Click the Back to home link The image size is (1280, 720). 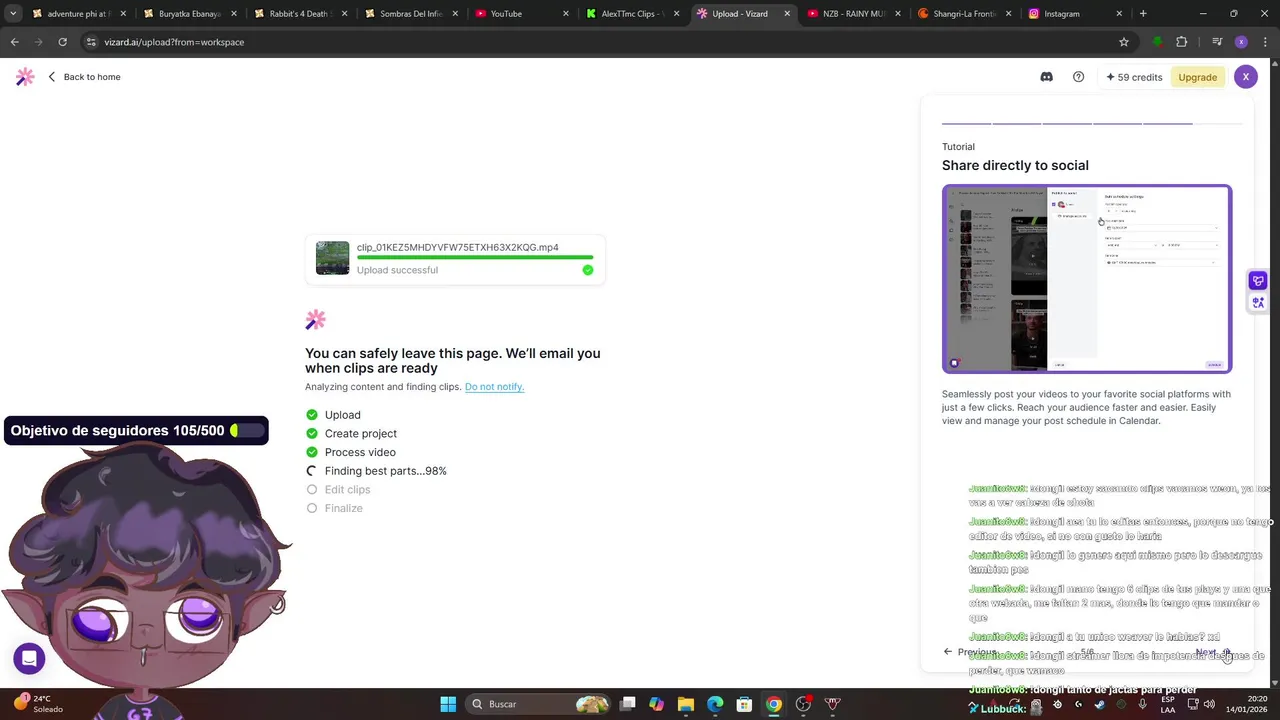tap(92, 77)
